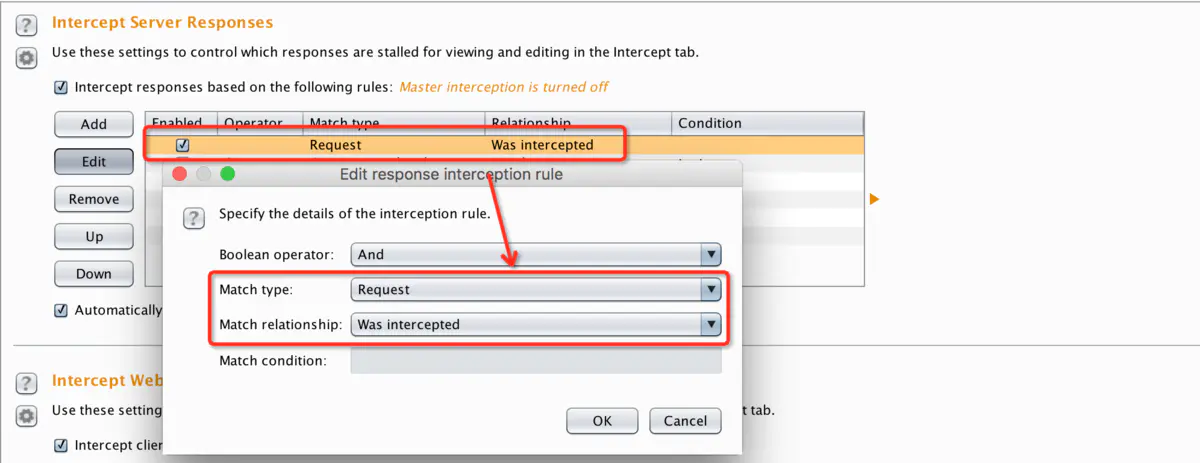Click the 'Intercept Server Responses' heading
The width and height of the screenshot is (1200, 463).
point(162,22)
